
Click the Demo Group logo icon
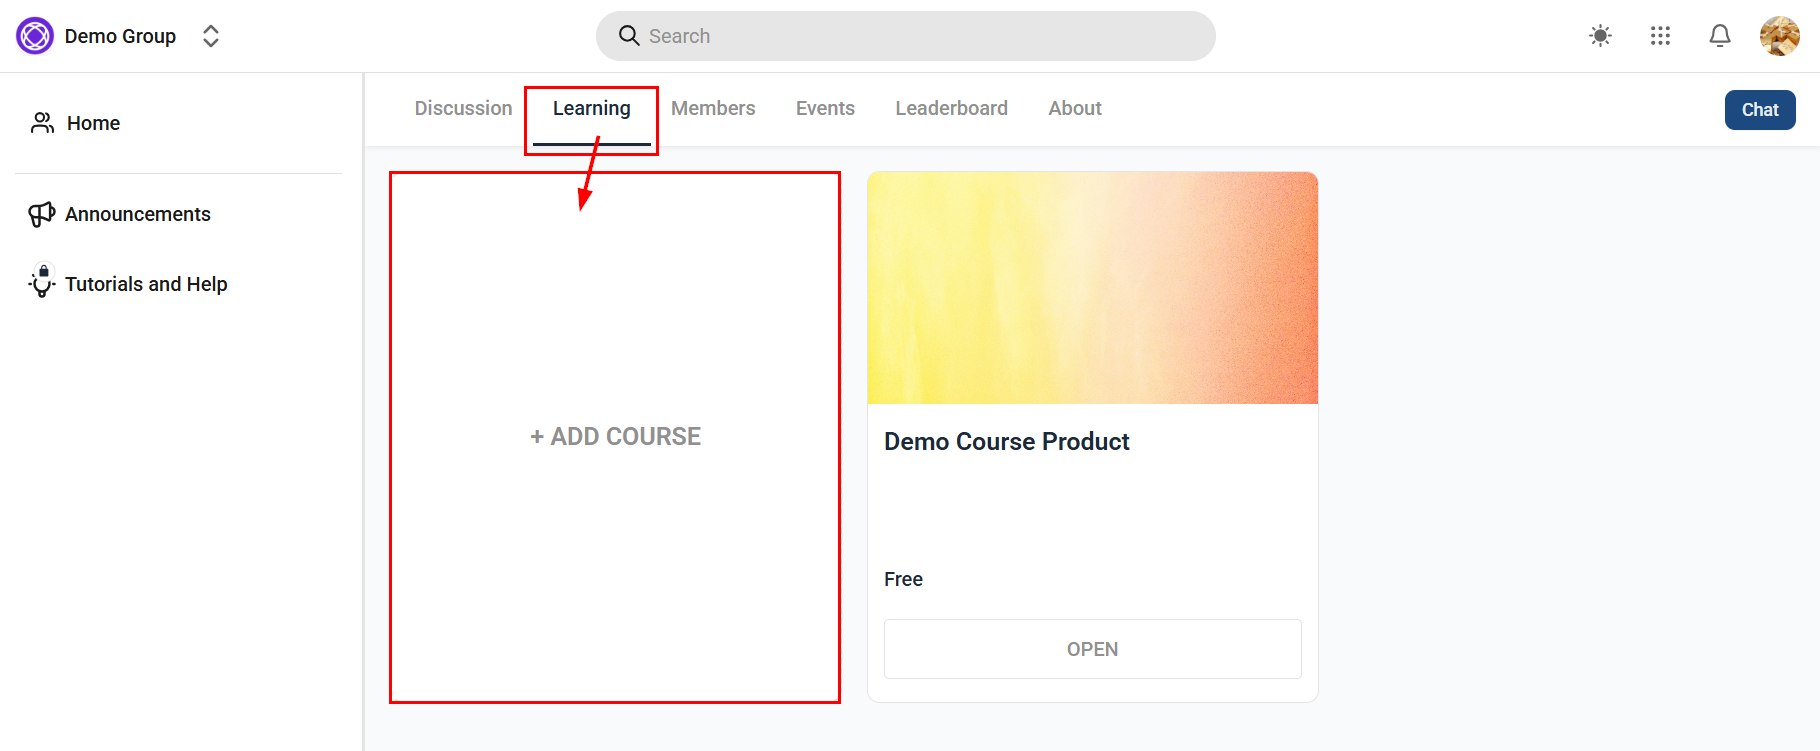(35, 36)
